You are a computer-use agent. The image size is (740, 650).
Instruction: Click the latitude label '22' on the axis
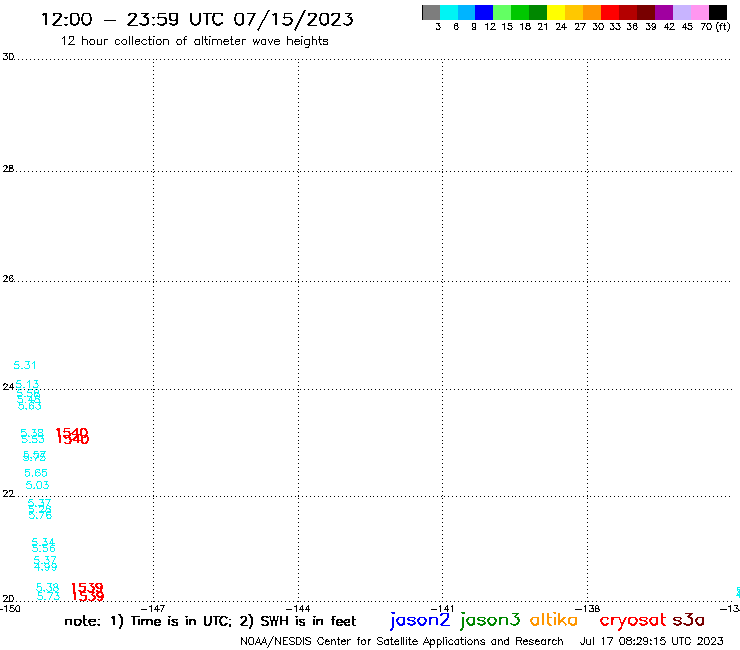click(x=8, y=494)
